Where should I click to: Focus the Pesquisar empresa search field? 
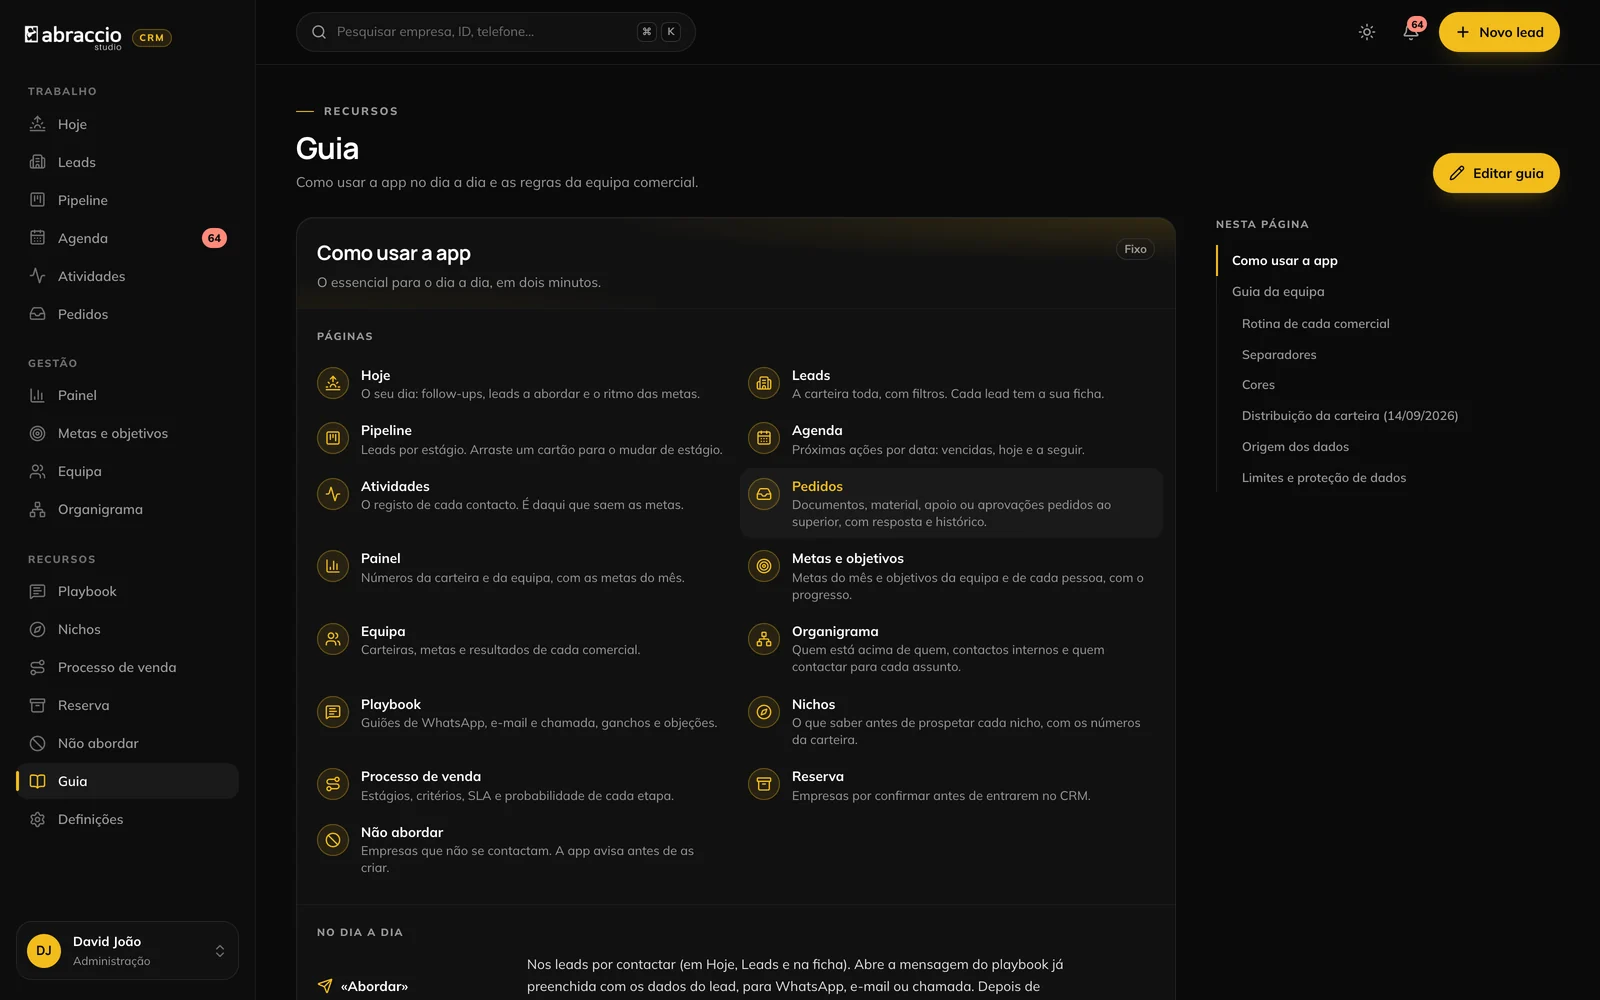pos(495,32)
